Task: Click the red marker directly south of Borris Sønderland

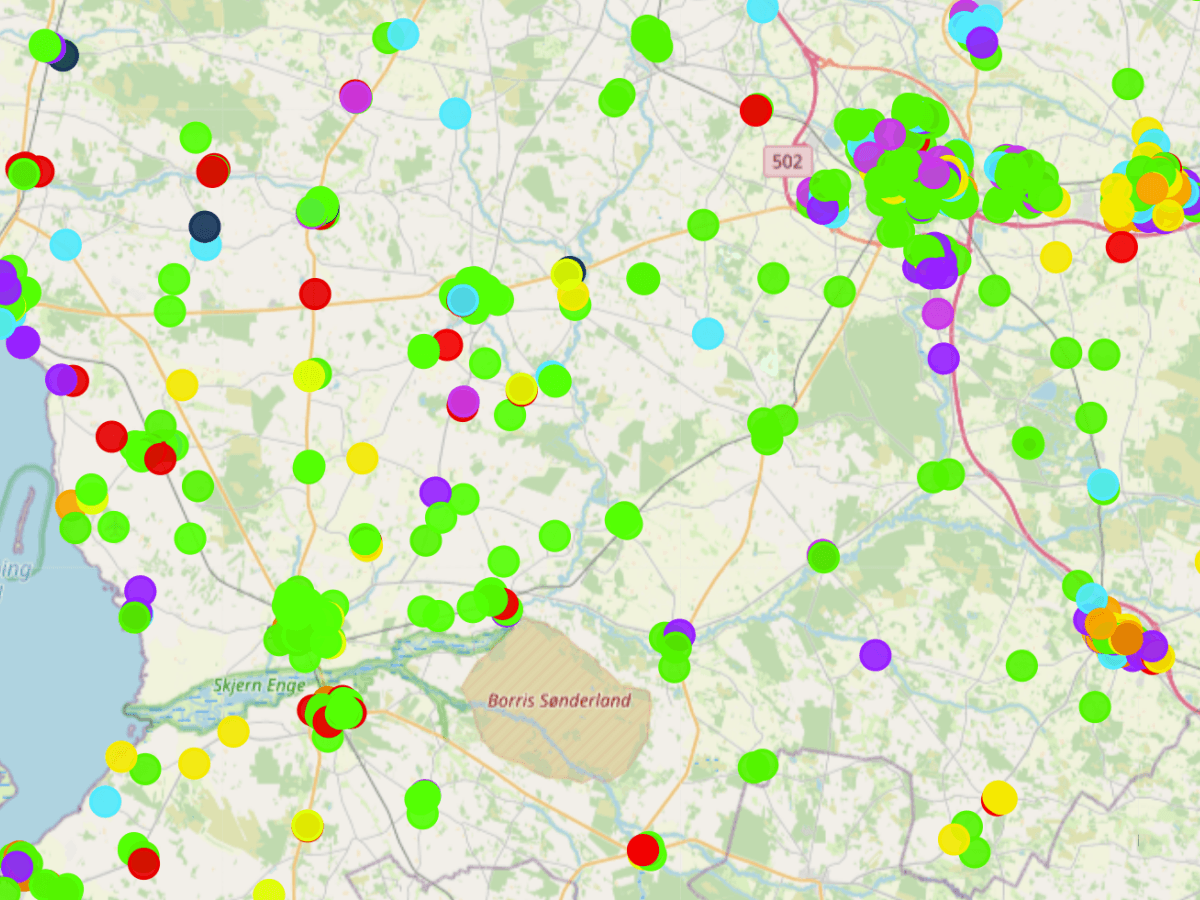Action: (x=642, y=850)
